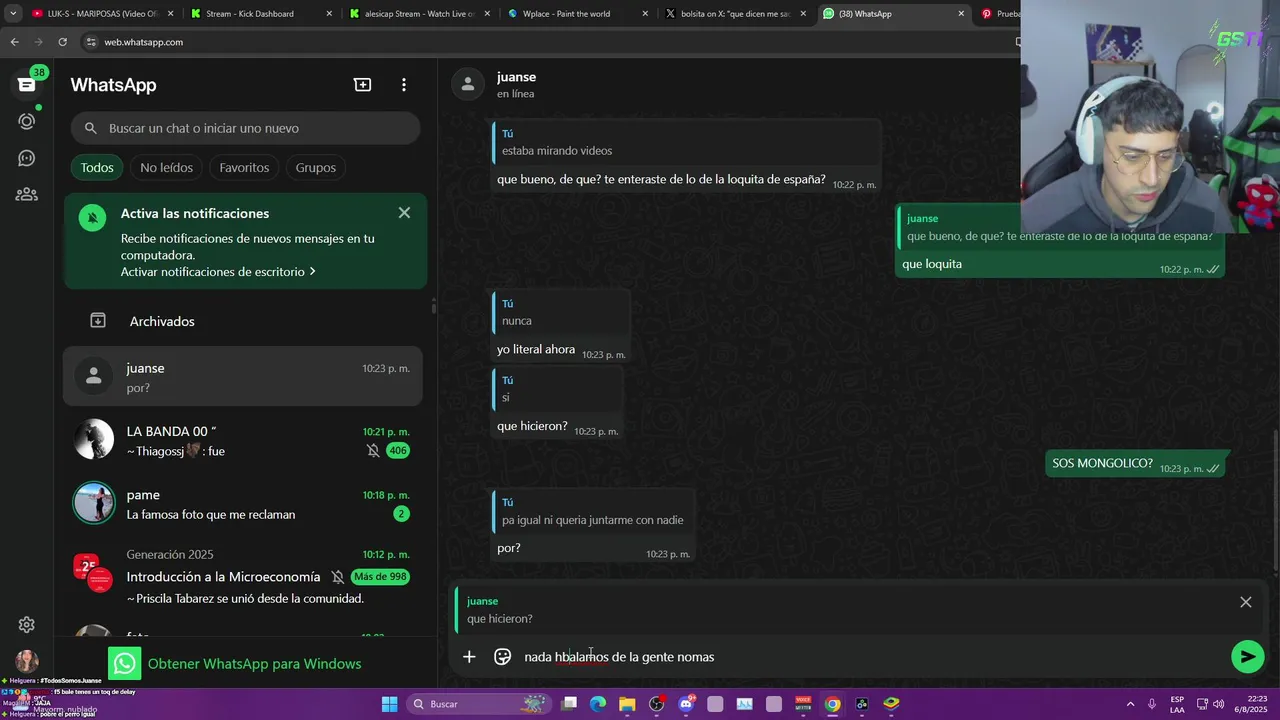Open the Status icon in sidebar
1280x720 pixels.
[27, 121]
